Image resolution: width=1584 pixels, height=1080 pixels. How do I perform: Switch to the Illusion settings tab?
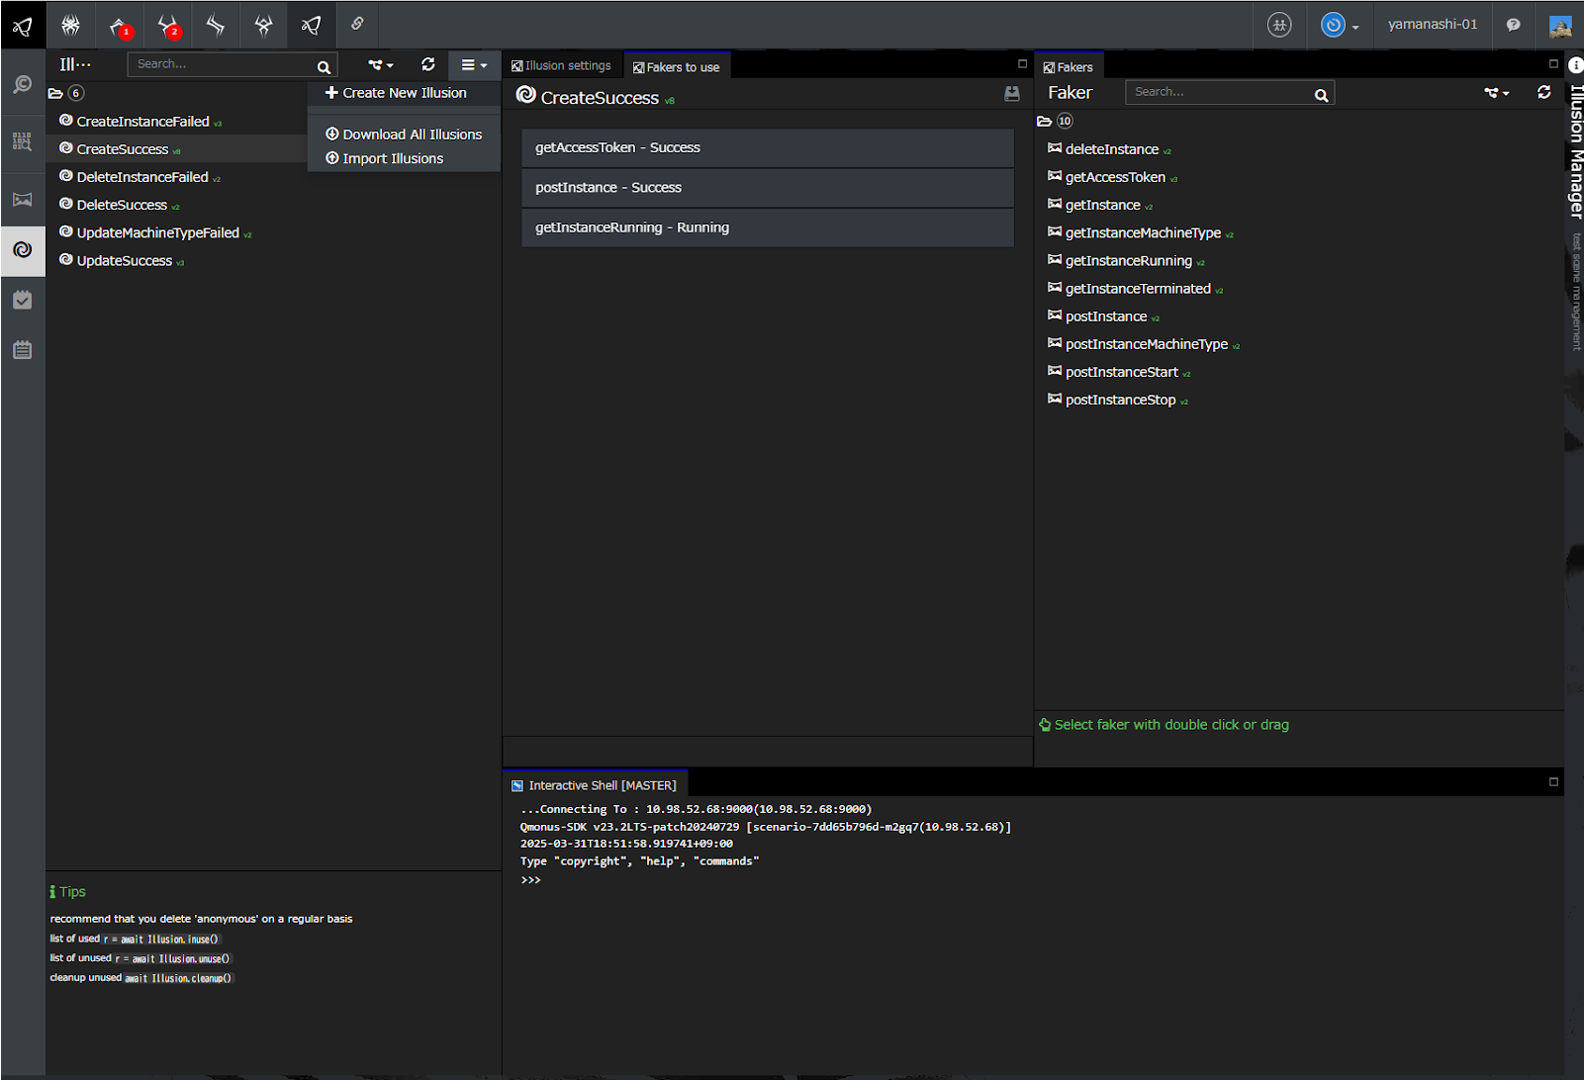tap(562, 66)
